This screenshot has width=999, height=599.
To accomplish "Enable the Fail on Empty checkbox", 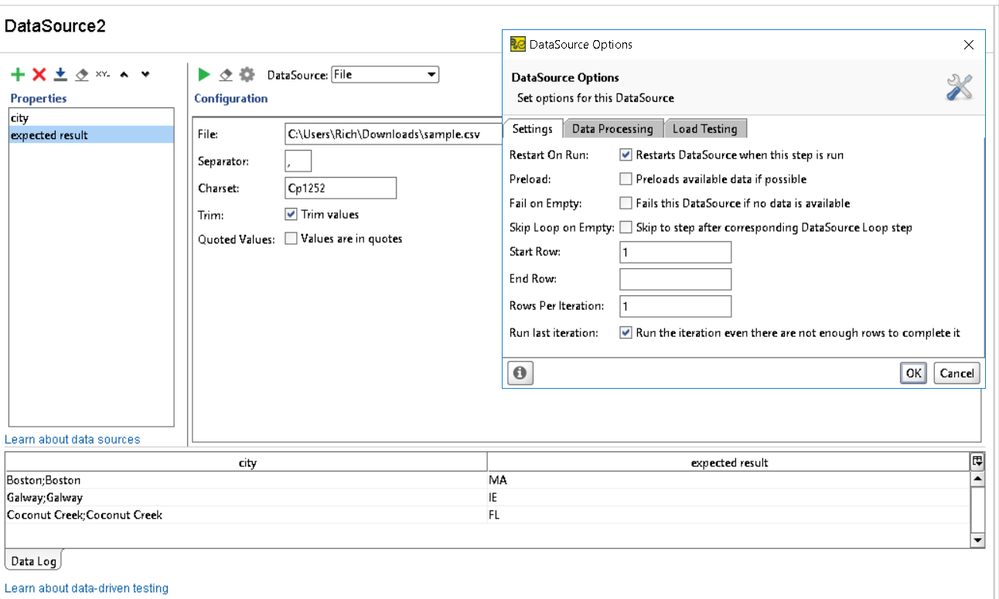I will tap(626, 203).
